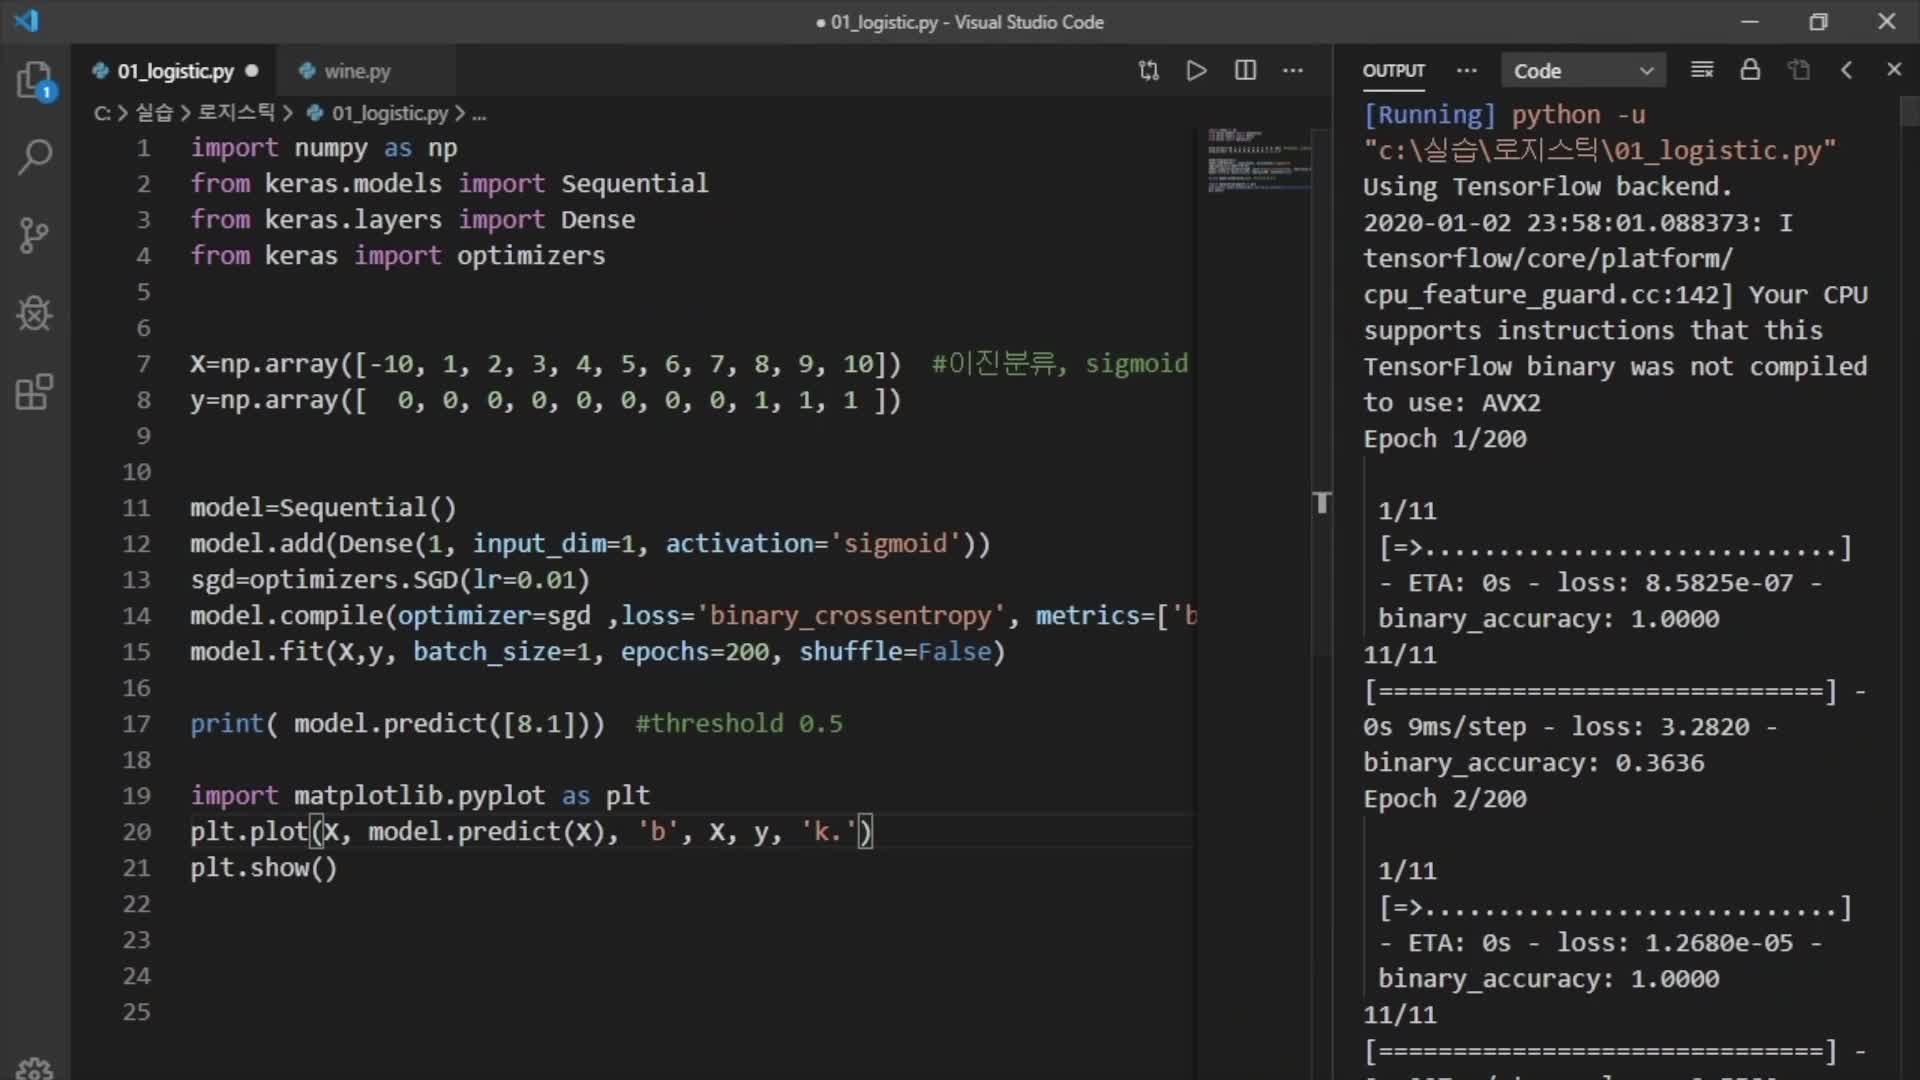Minimize the VS Code window

(x=1750, y=21)
